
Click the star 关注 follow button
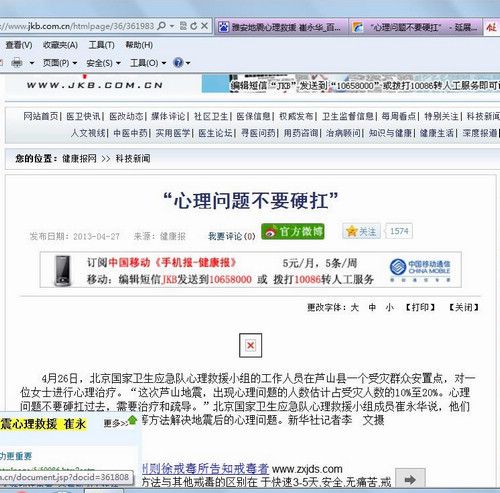pyautogui.click(x=361, y=231)
